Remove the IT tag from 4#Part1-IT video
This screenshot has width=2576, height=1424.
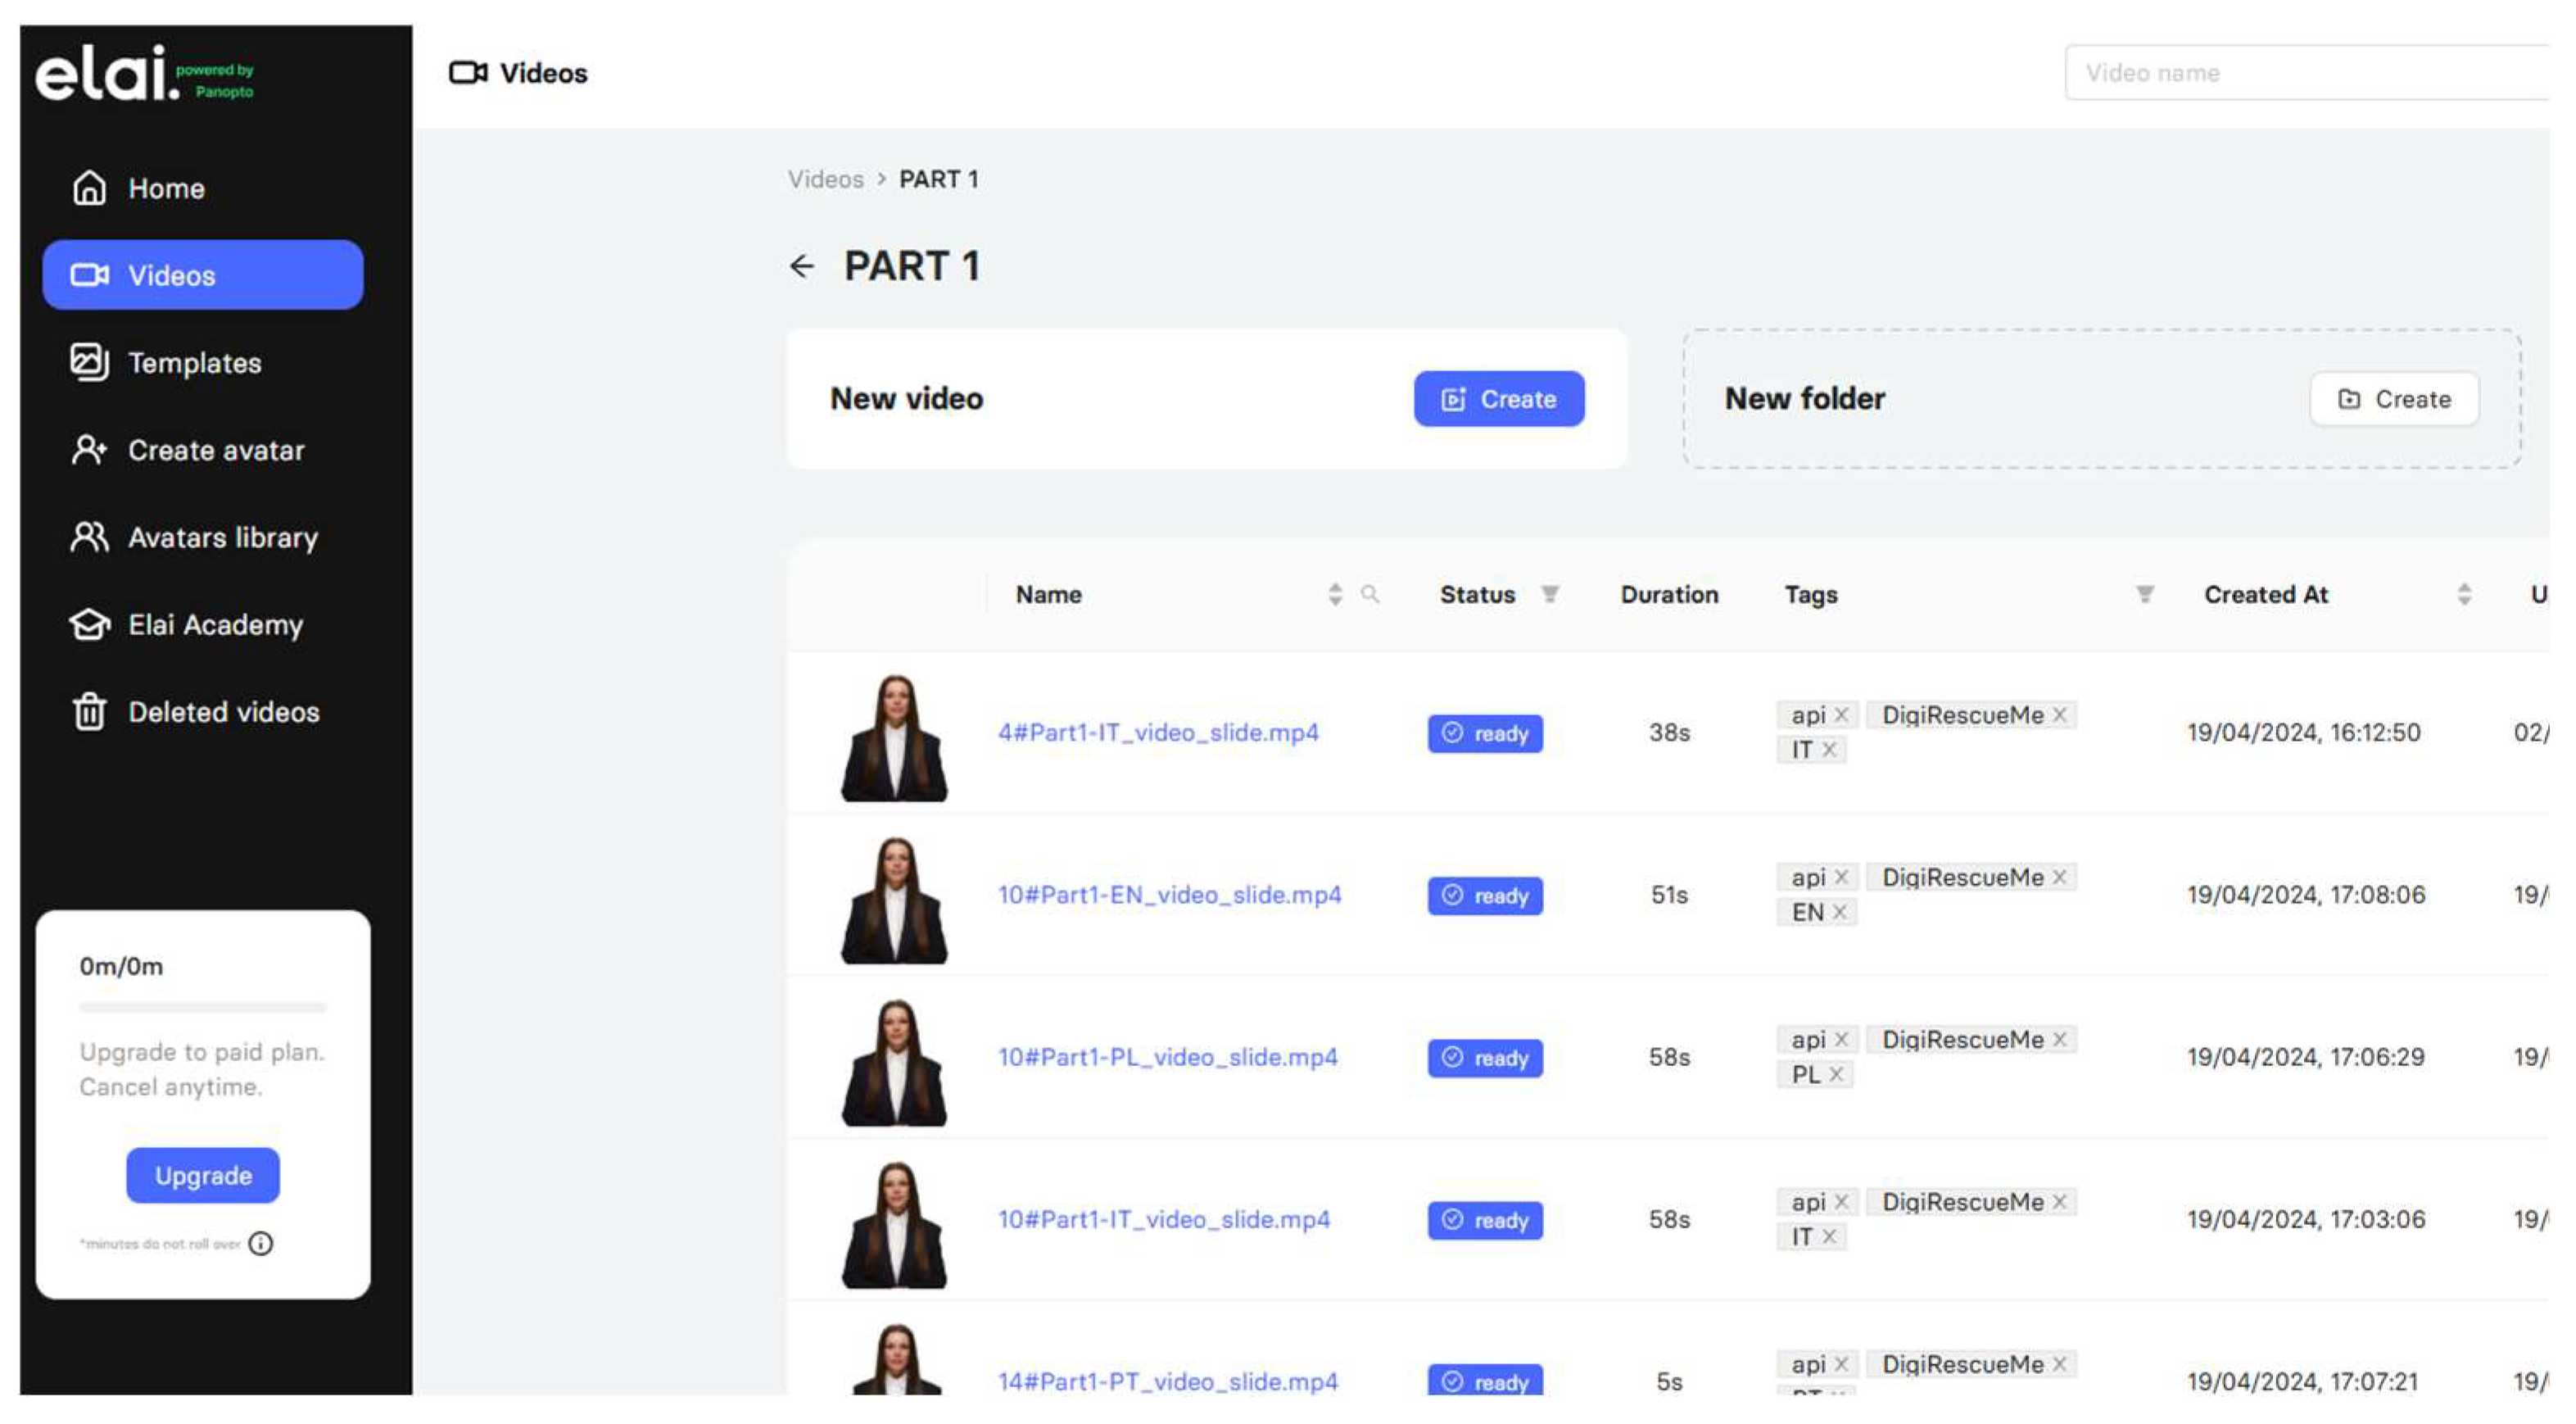coord(1829,749)
